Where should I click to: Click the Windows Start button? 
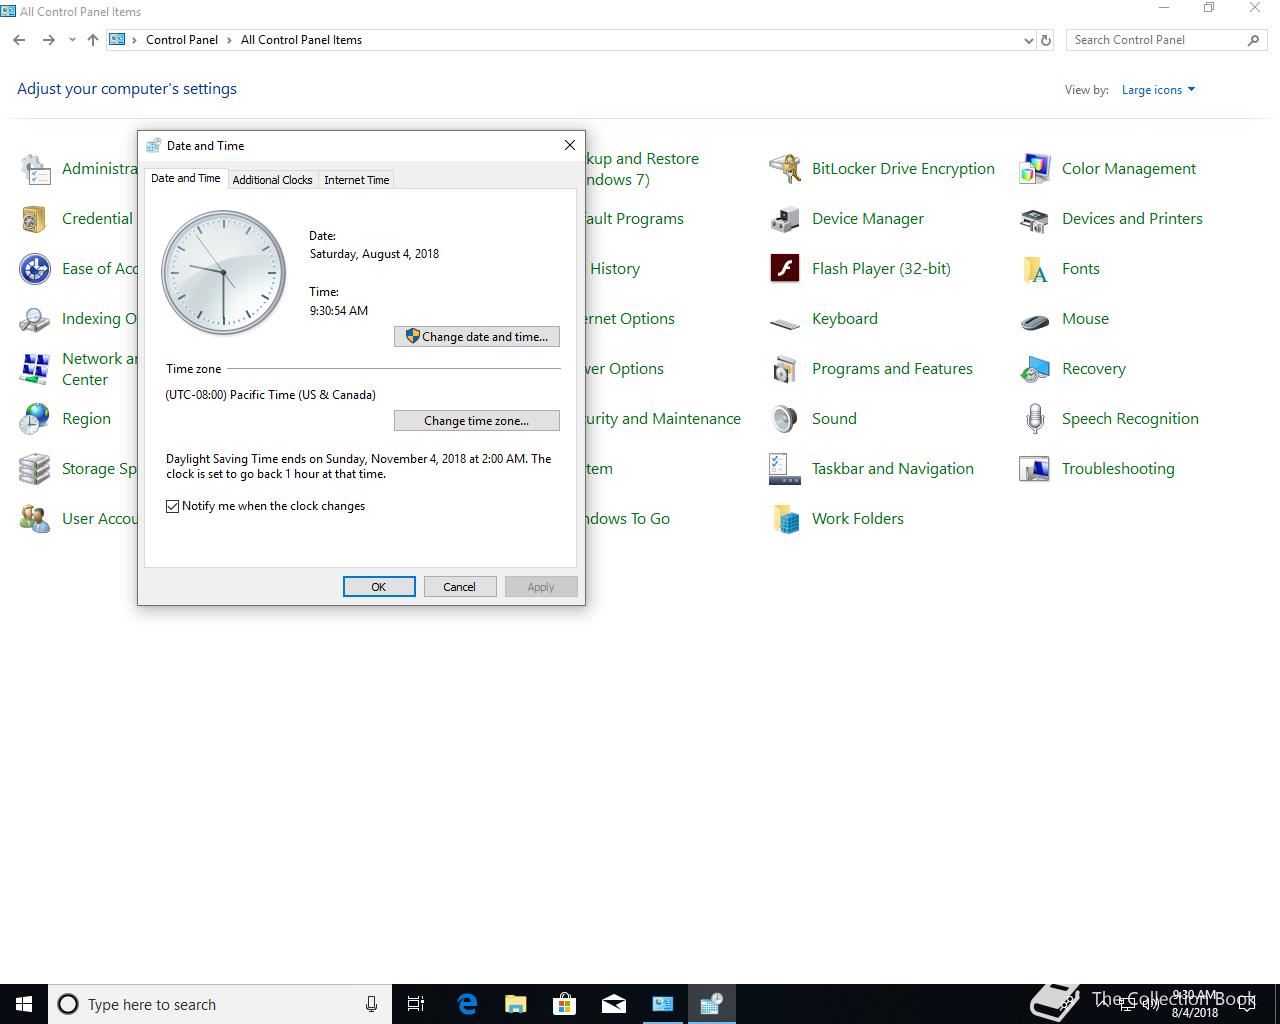(x=24, y=1004)
